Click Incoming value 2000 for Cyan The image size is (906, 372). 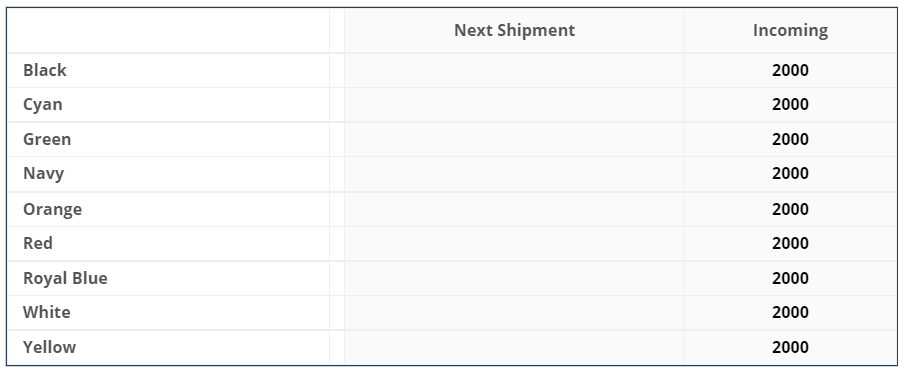(x=790, y=105)
